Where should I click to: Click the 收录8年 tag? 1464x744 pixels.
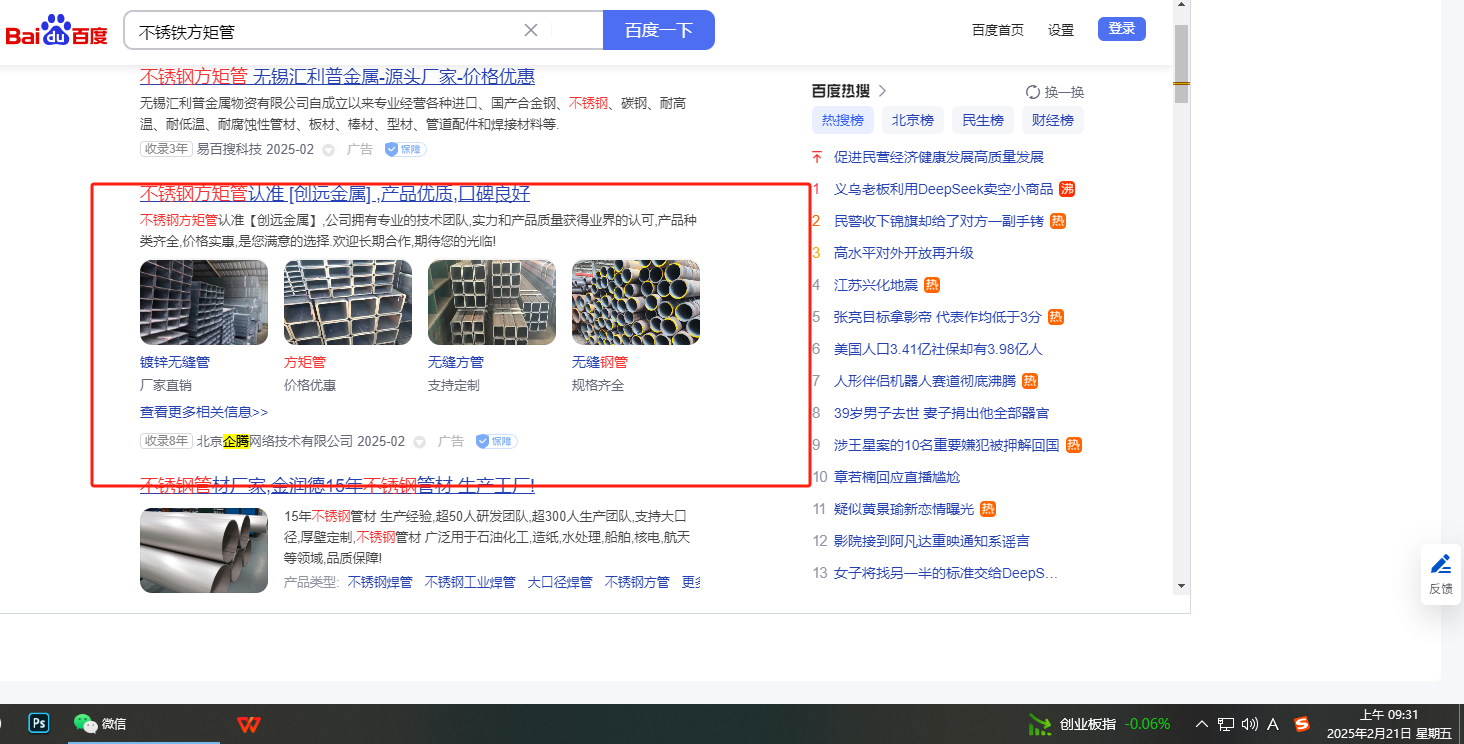coord(165,441)
